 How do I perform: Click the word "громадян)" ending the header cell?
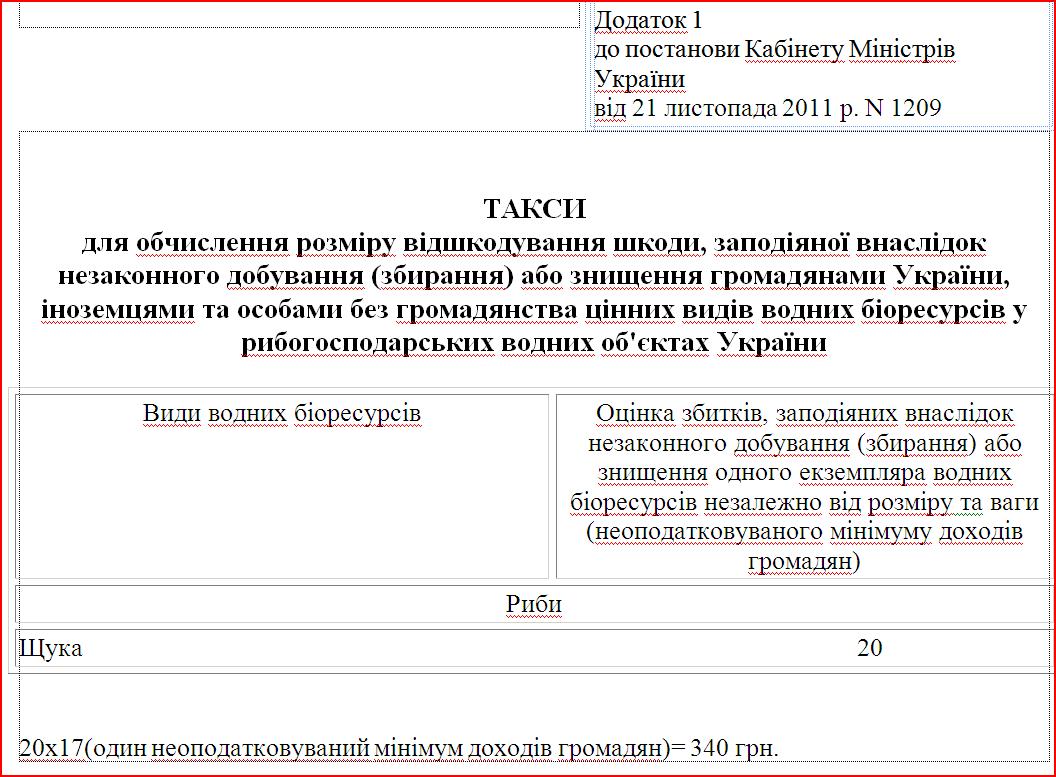[x=804, y=561]
